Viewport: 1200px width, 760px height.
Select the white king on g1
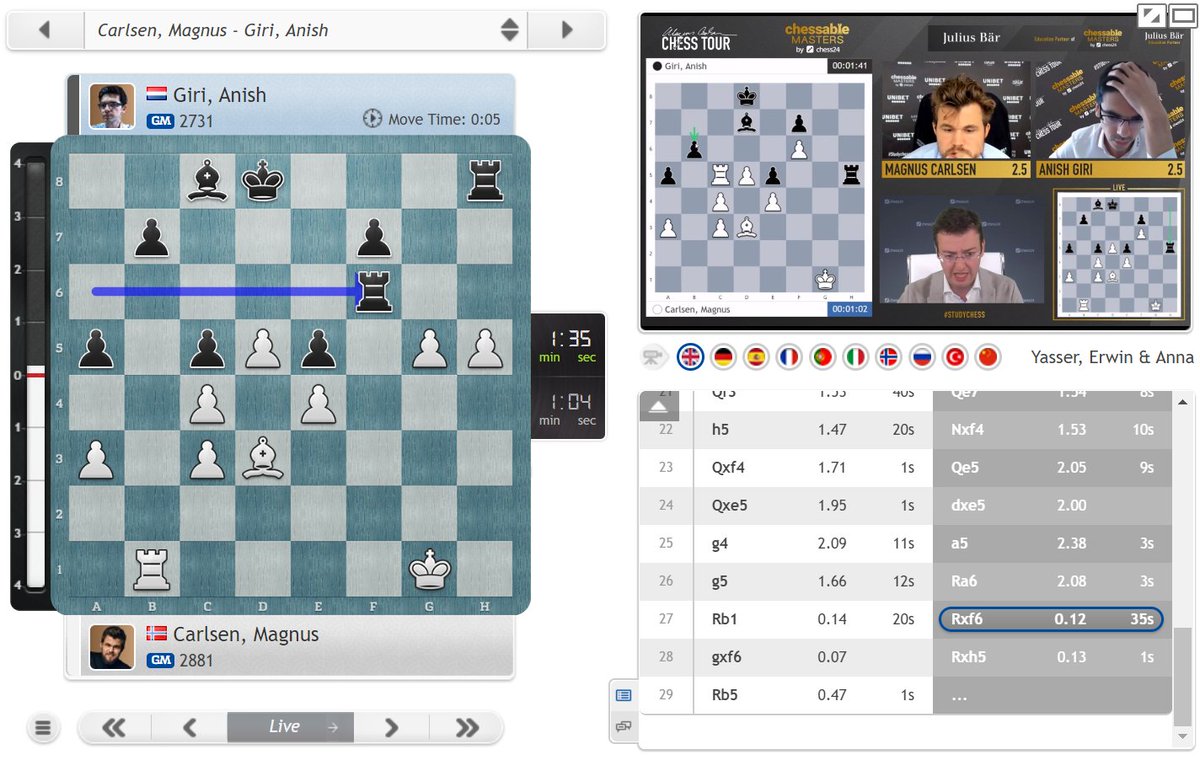pos(429,569)
